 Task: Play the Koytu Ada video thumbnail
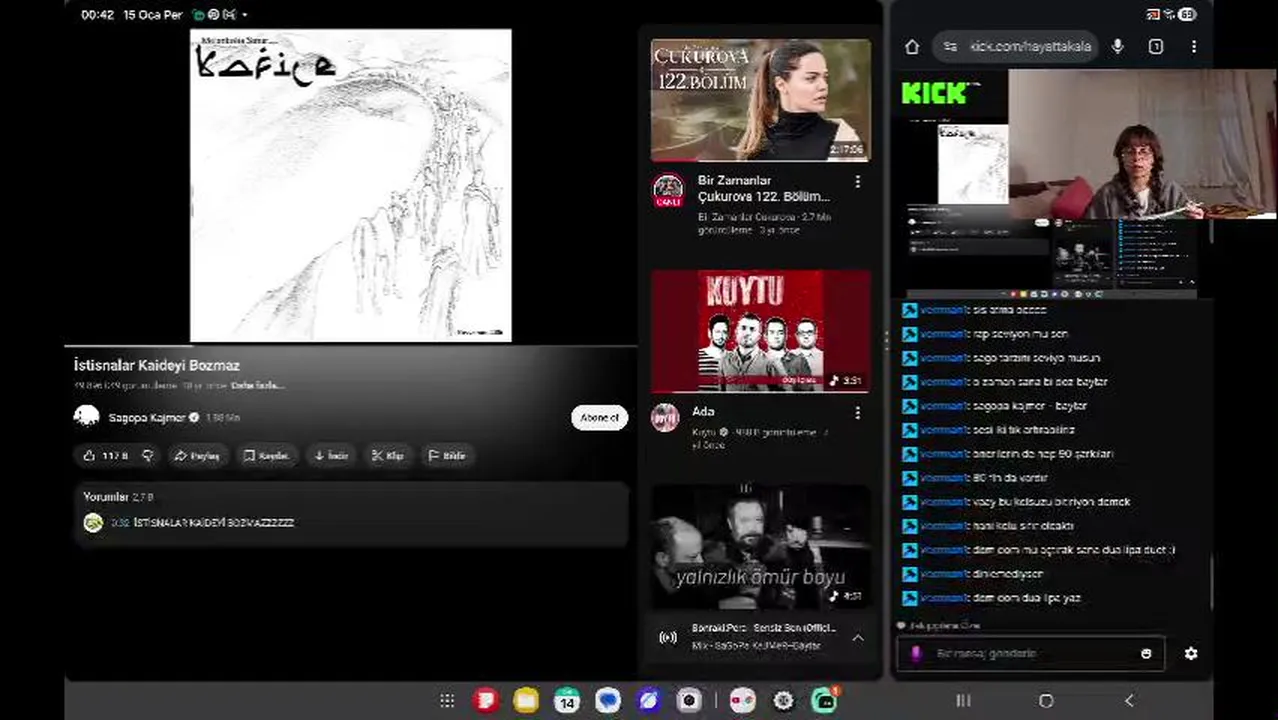point(760,331)
